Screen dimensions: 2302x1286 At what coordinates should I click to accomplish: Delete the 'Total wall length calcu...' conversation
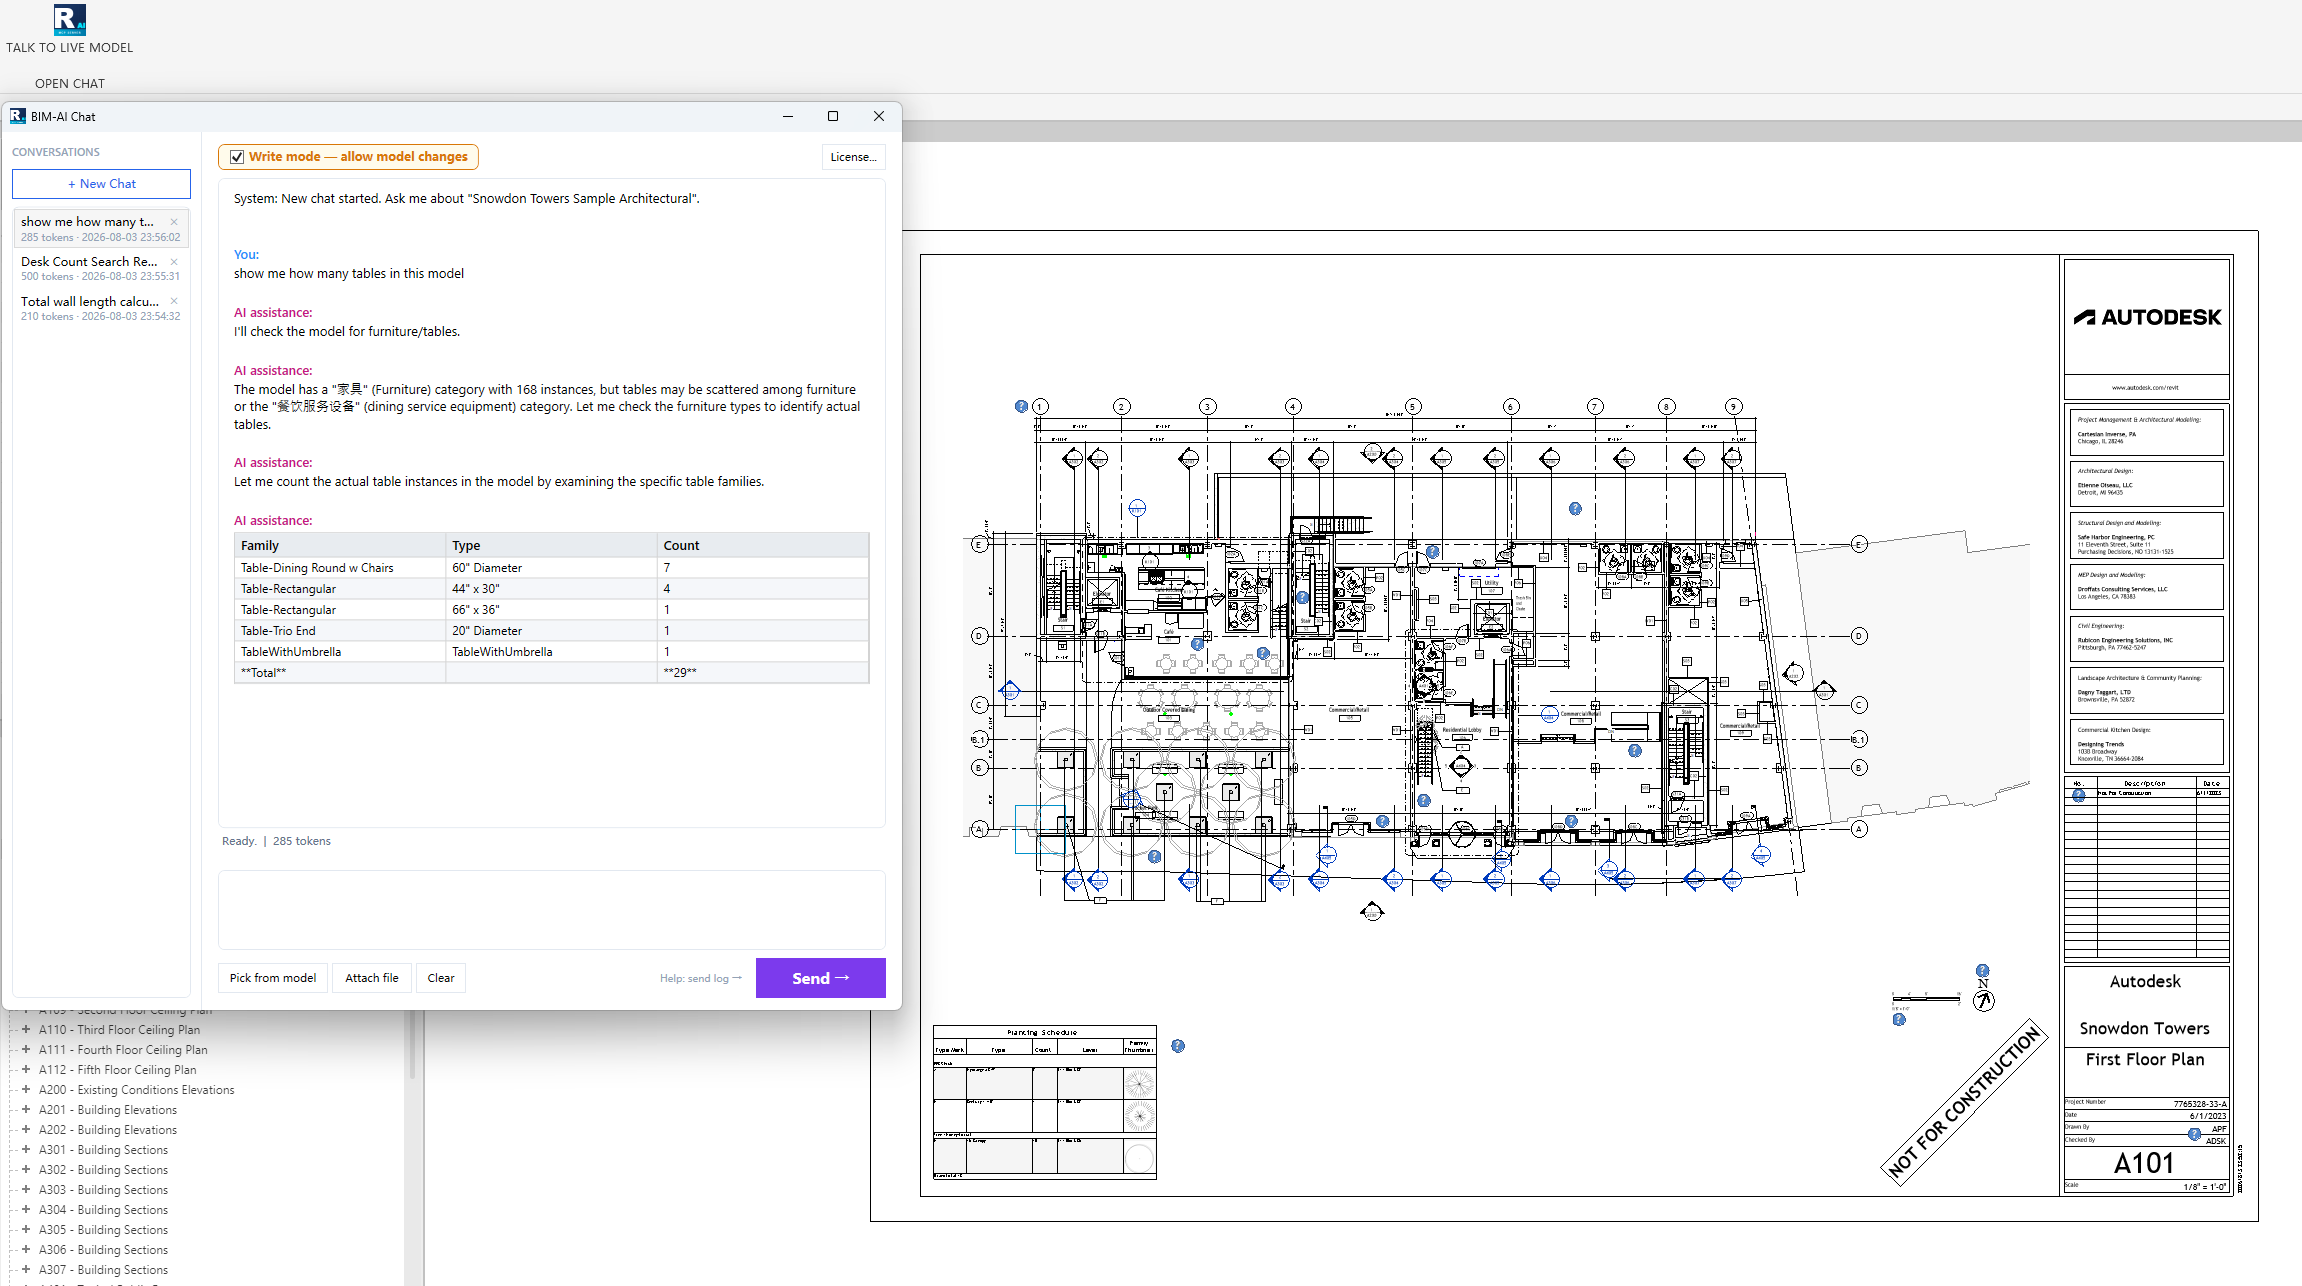(x=174, y=301)
